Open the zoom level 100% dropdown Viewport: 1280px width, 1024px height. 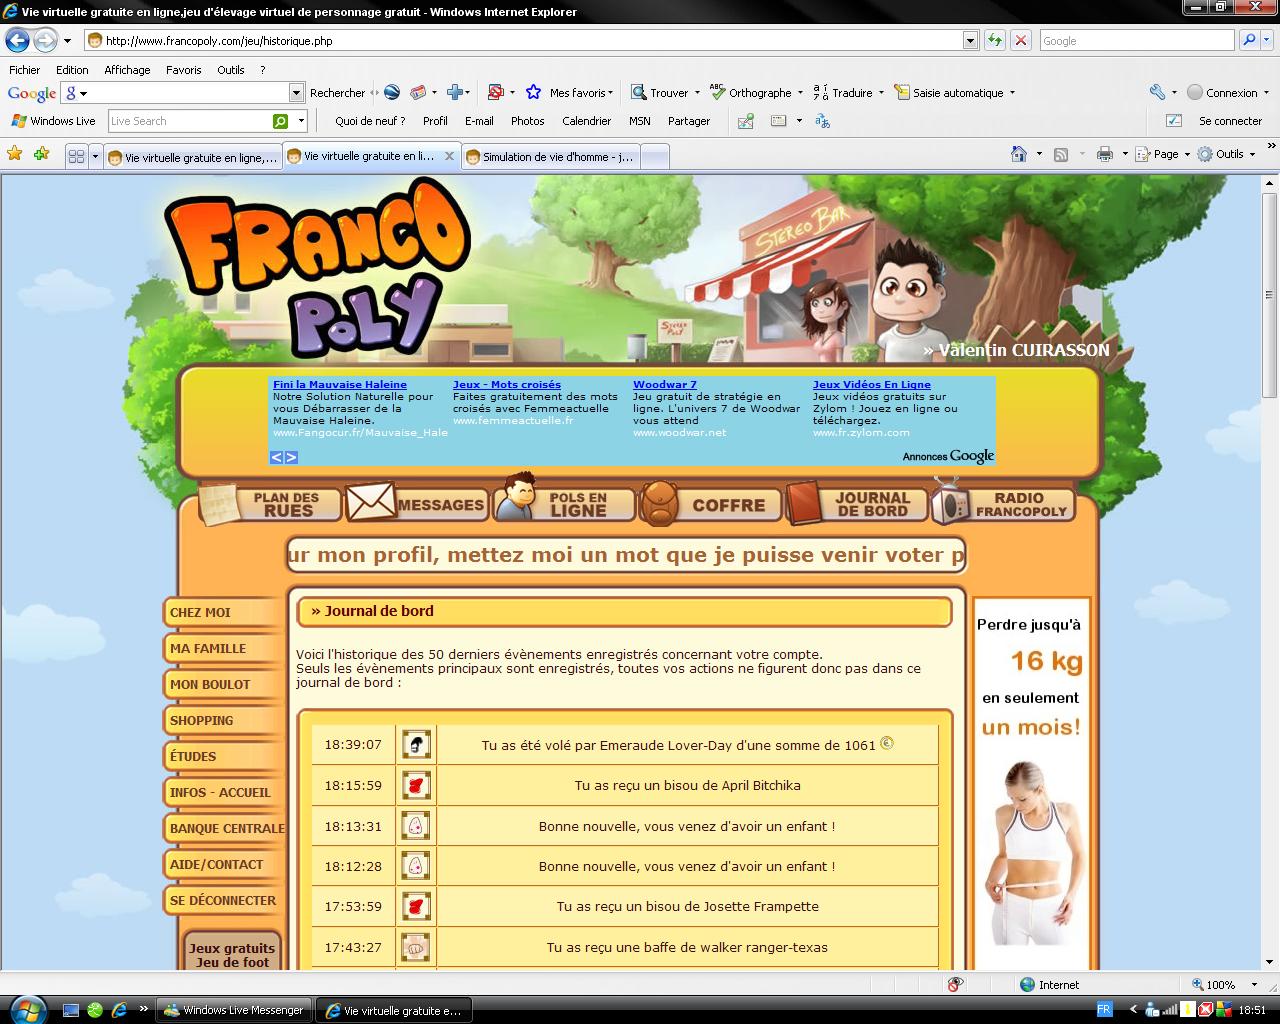tap(1255, 985)
